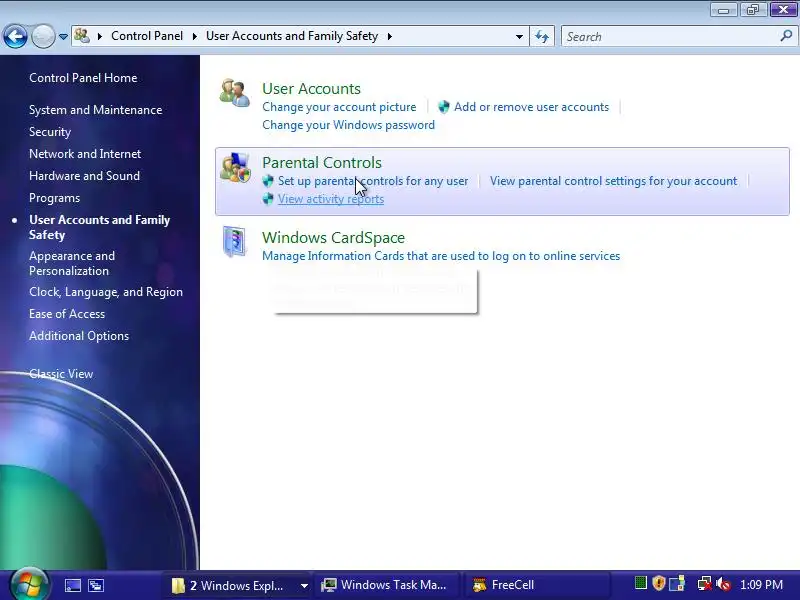
Task: Click the network computers tray icon
Action: pyautogui.click(x=677, y=584)
